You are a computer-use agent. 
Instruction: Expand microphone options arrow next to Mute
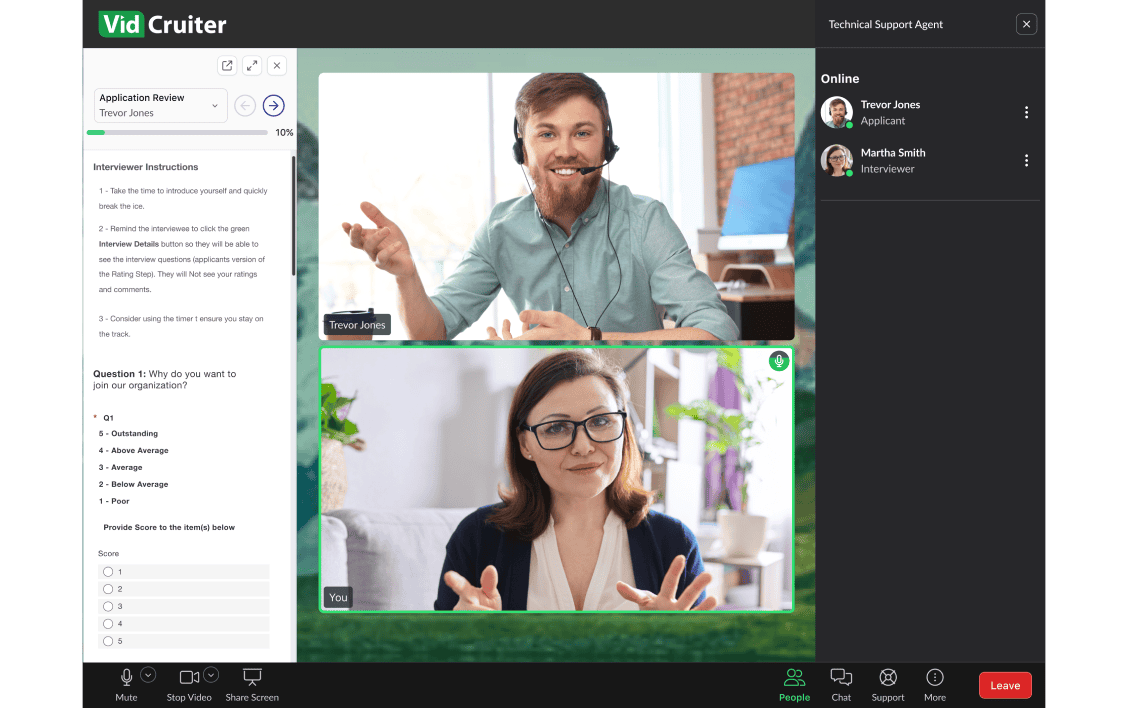148,674
